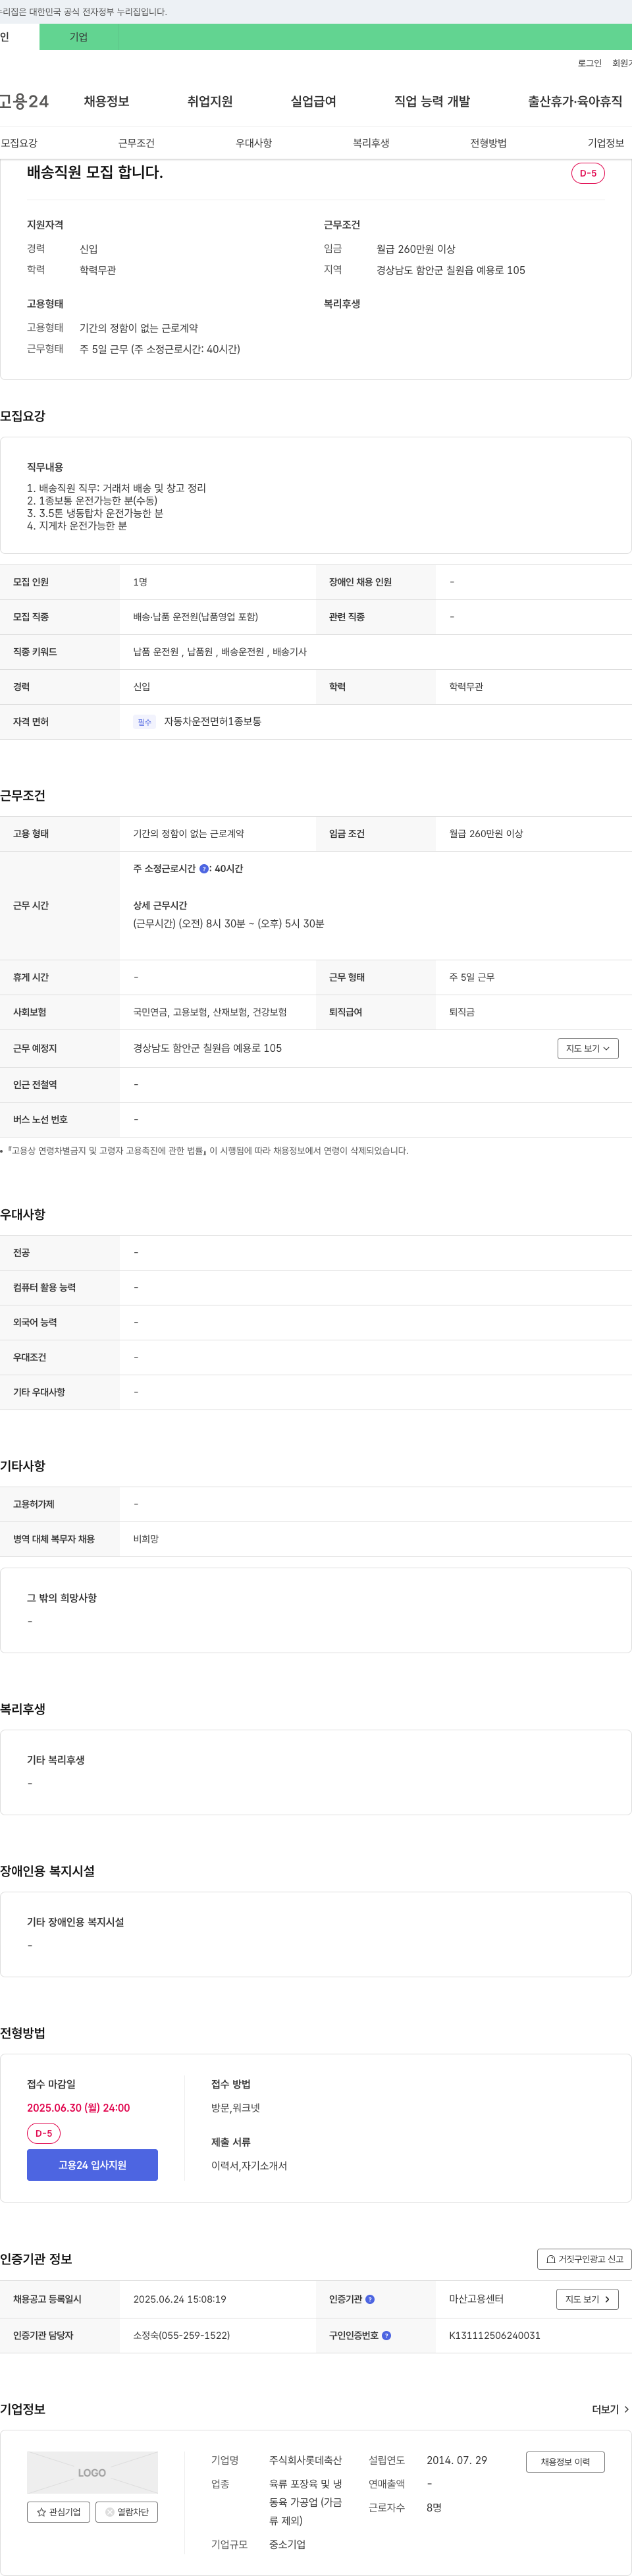Image resolution: width=632 pixels, height=2576 pixels.
Task: Click the 비희망 value for 병역 대체 복무자 채용
Action: point(146,1539)
